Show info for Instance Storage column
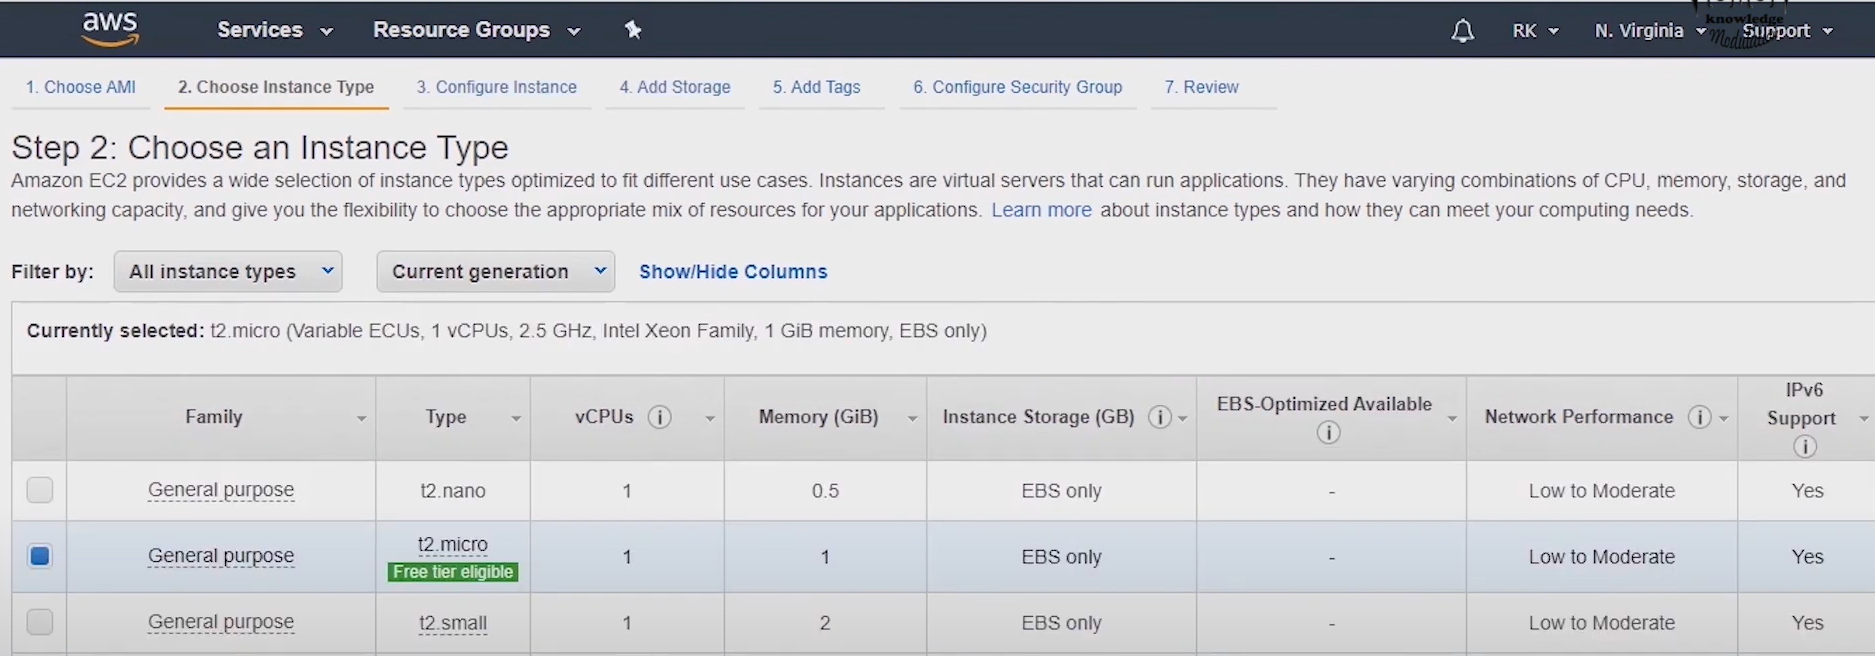Image resolution: width=1875 pixels, height=656 pixels. click(x=1159, y=417)
